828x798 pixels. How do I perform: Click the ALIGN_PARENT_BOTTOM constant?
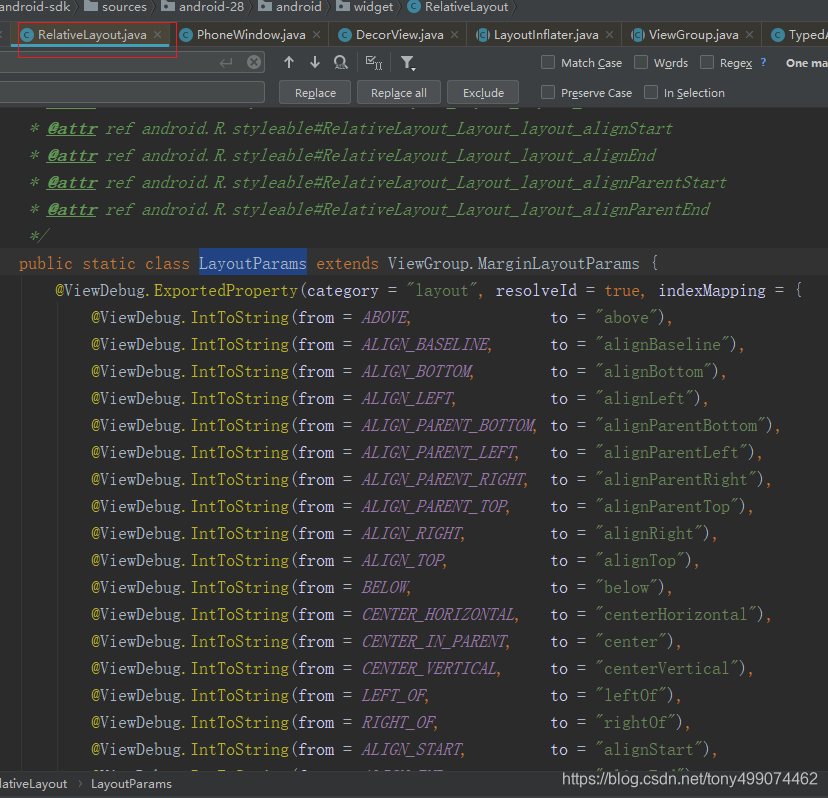[448, 425]
